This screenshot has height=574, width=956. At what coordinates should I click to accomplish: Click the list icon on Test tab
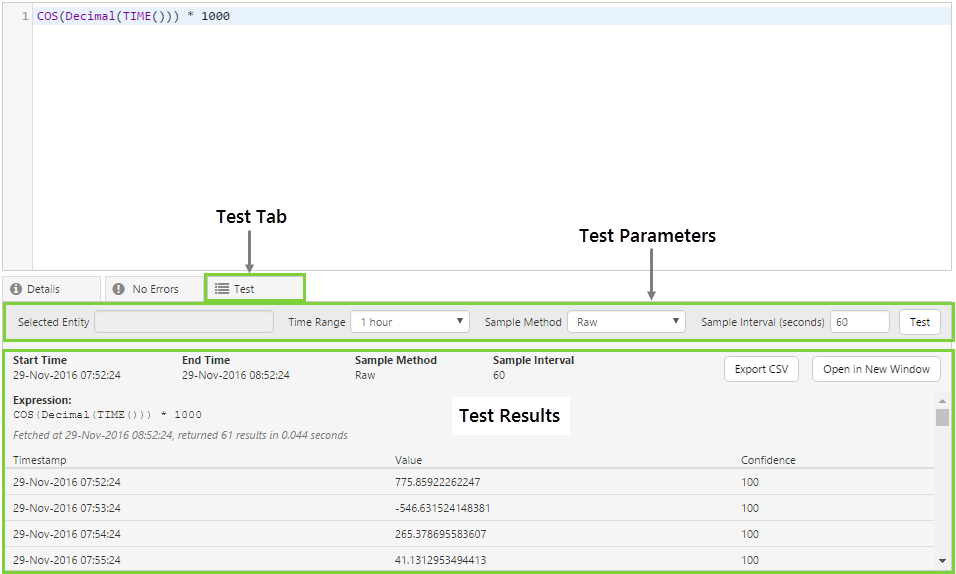[x=222, y=289]
